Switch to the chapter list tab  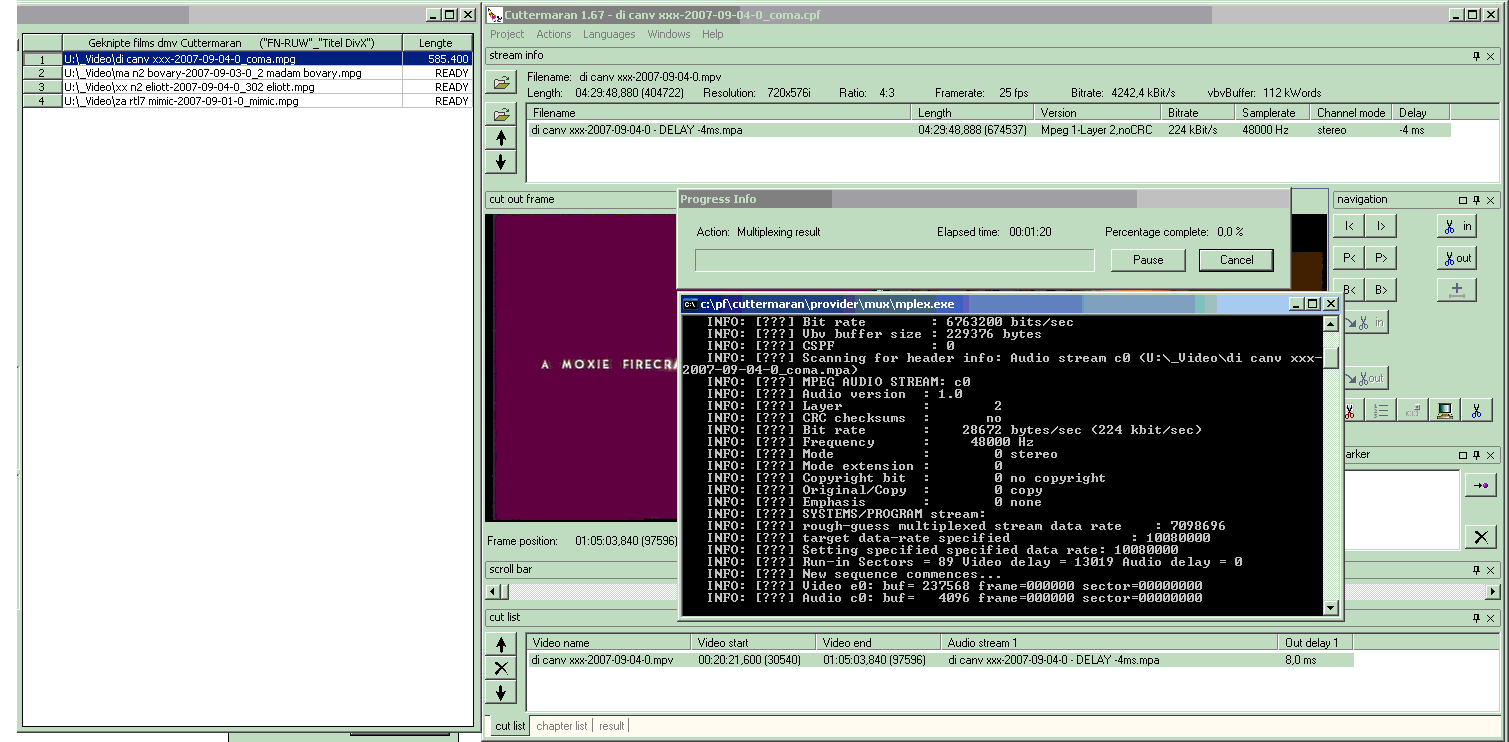561,726
